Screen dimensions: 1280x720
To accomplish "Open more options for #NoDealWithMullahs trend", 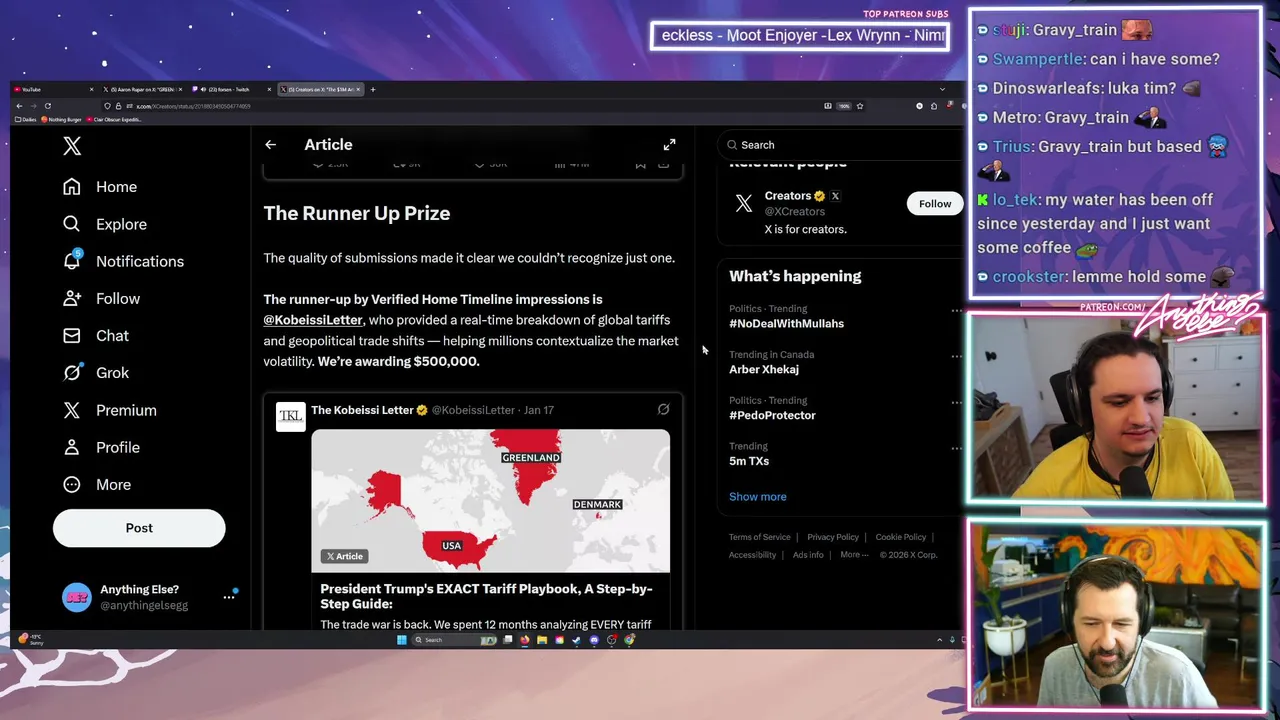I will 956,311.
